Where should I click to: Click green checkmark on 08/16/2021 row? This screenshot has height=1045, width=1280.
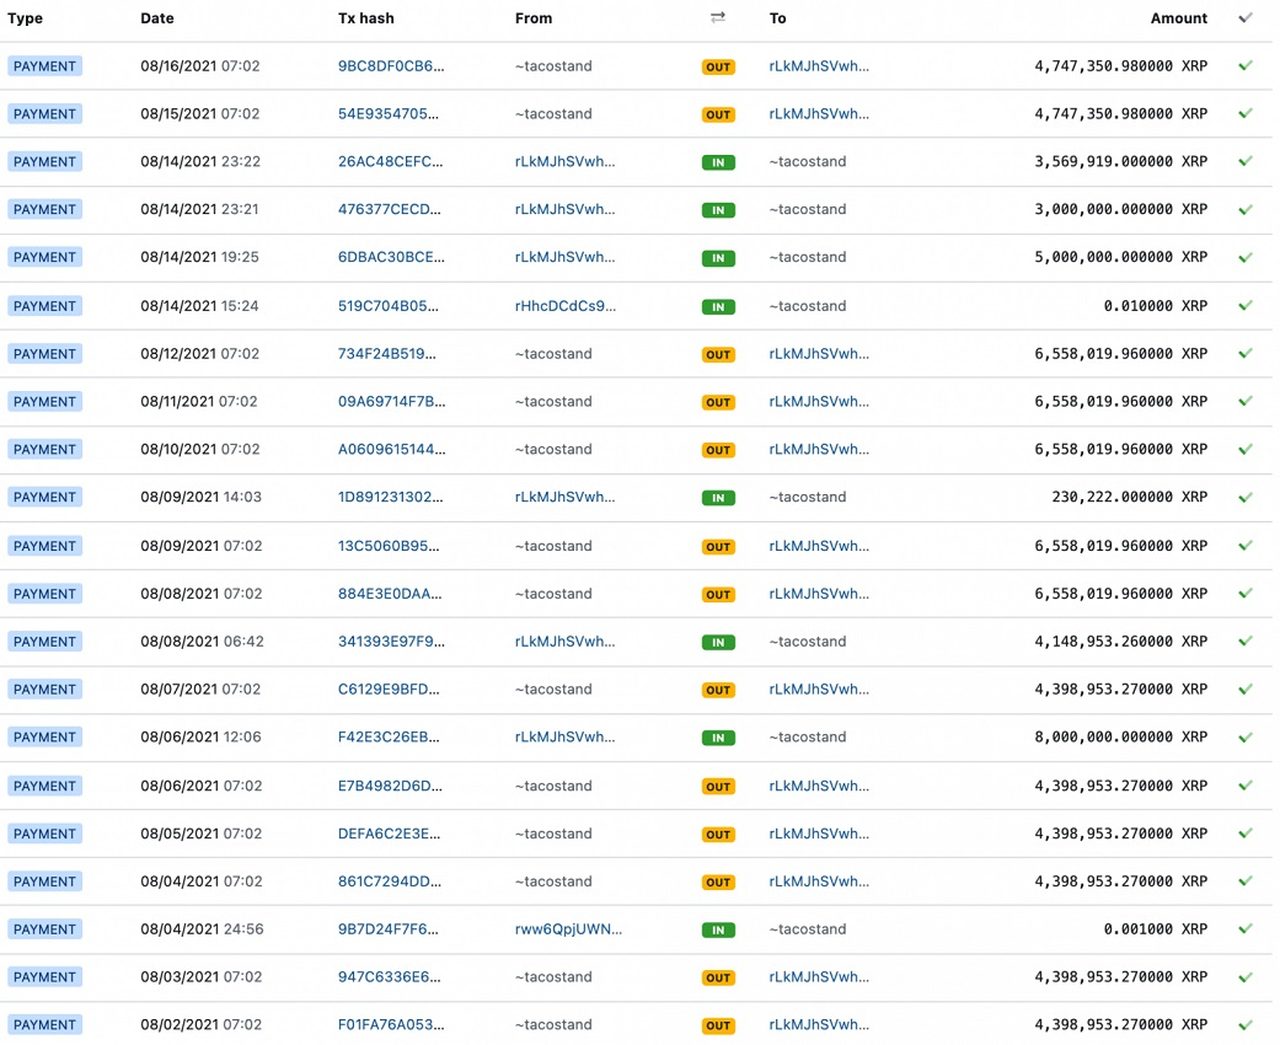click(x=1245, y=66)
